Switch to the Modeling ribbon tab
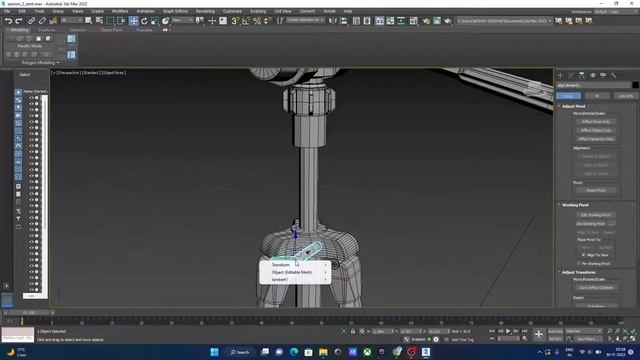Screen dimensions: 640x360 pyautogui.click(x=19, y=30)
